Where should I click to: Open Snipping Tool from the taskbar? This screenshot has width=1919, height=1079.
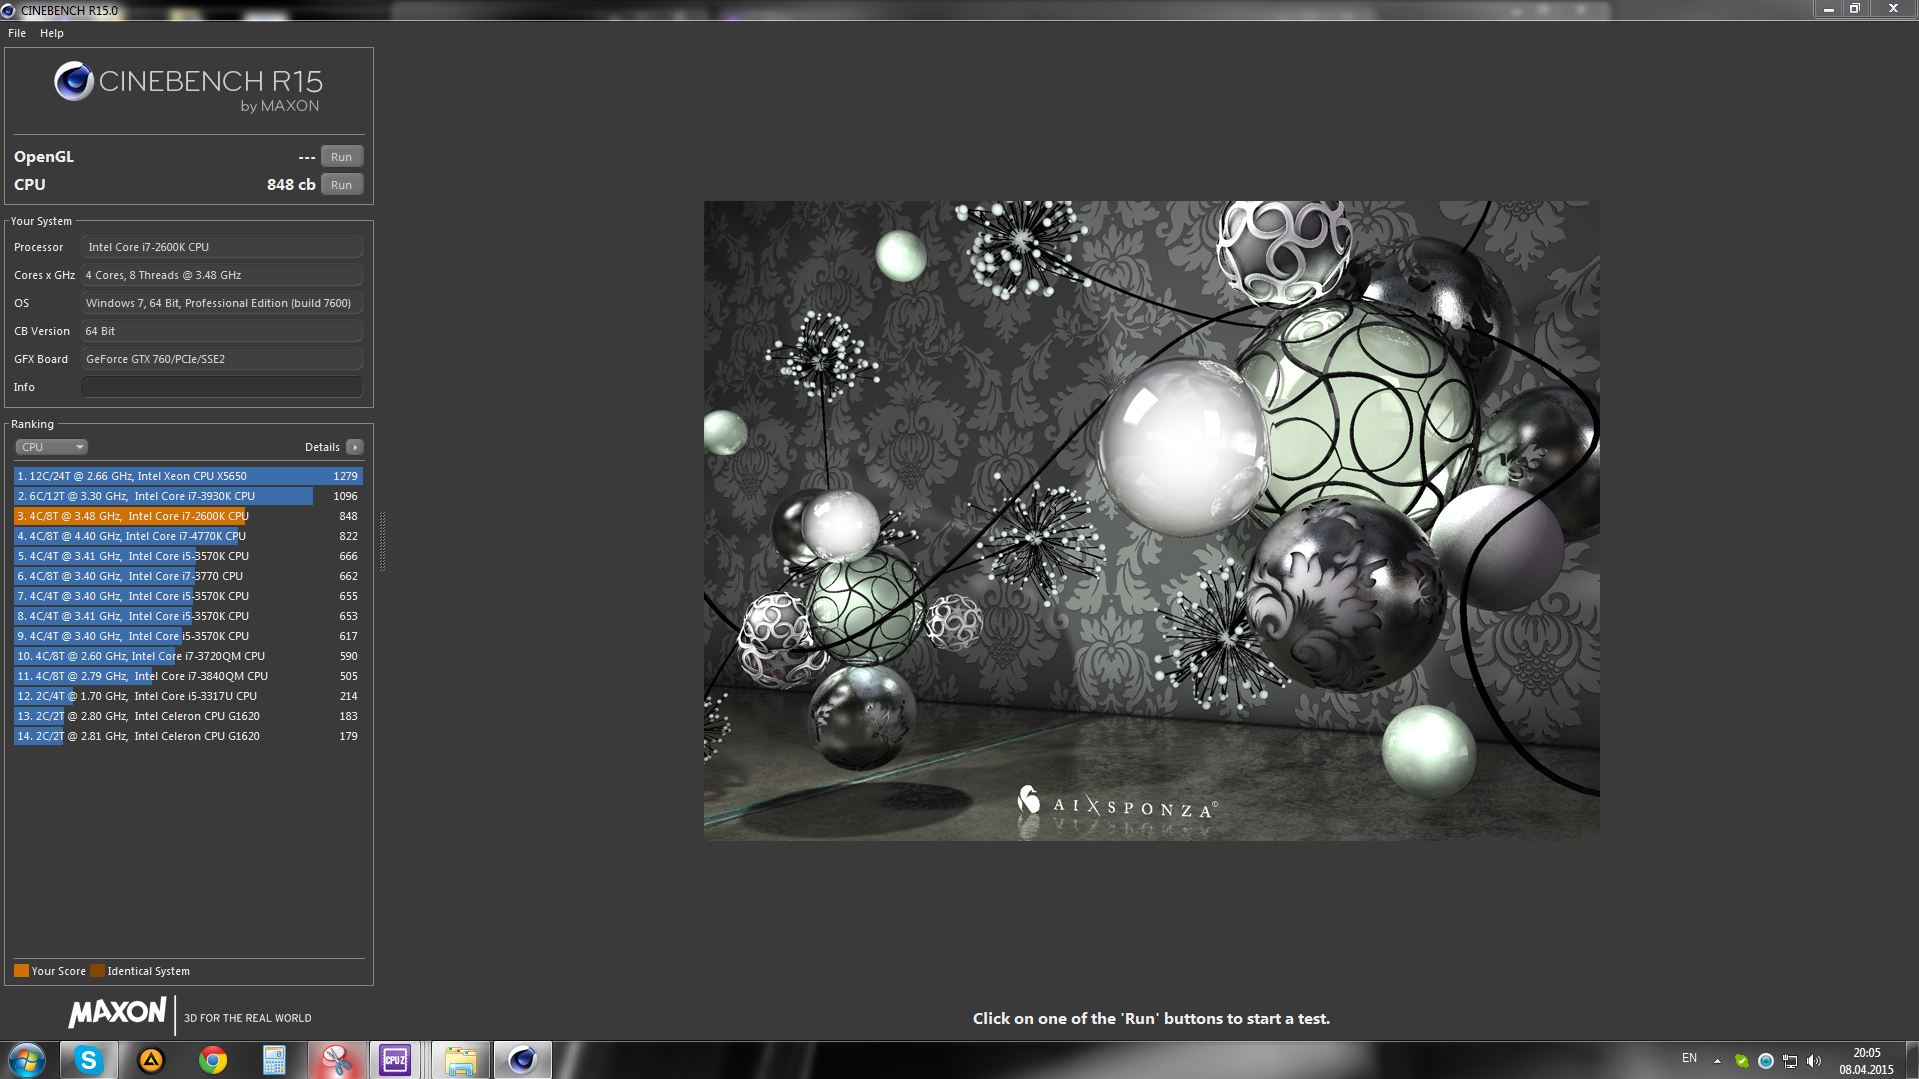tap(336, 1060)
